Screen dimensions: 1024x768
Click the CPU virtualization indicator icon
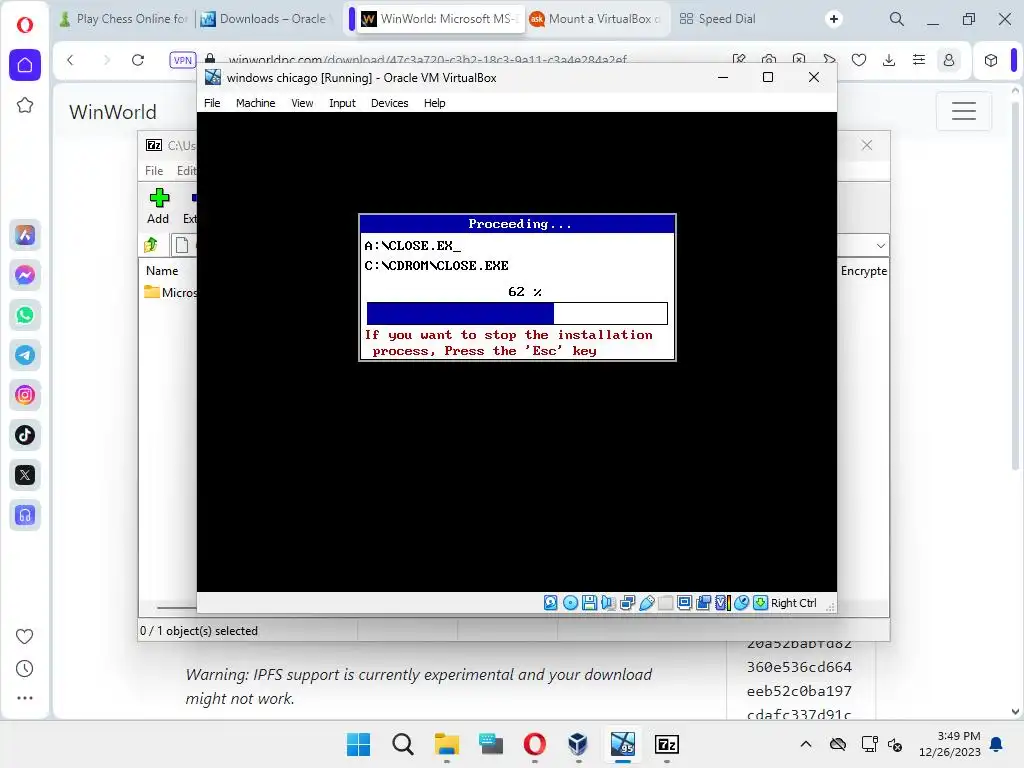(722, 603)
